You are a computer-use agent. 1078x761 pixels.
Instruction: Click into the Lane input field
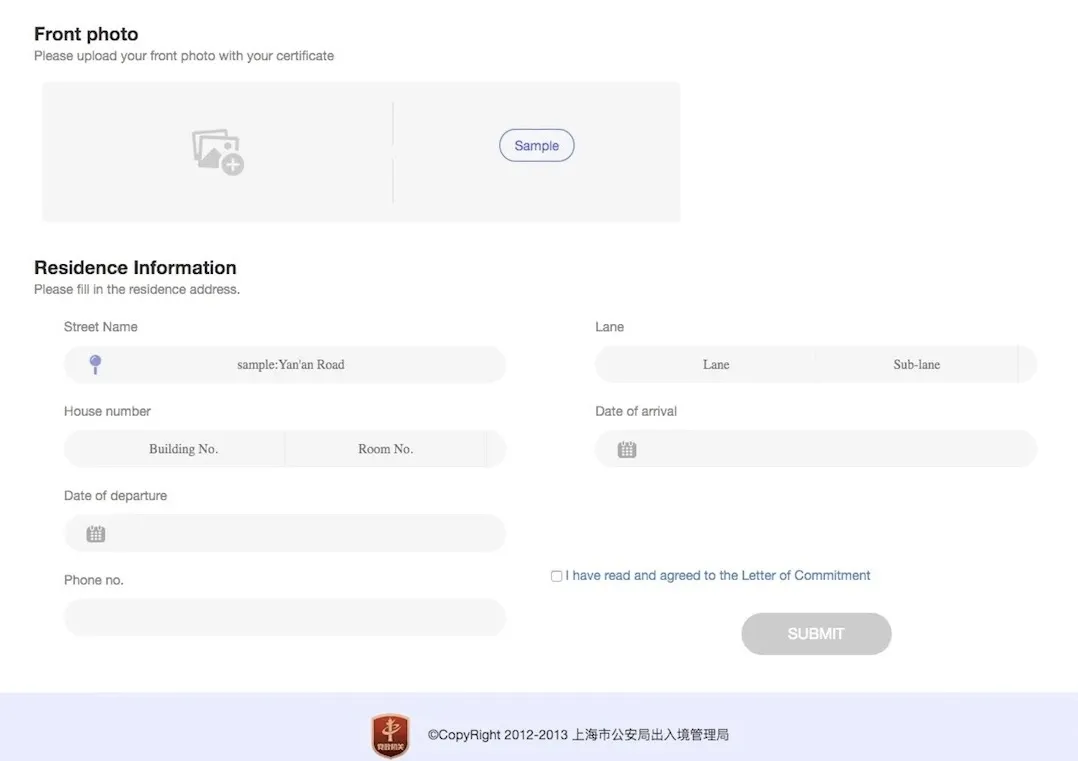(x=715, y=365)
